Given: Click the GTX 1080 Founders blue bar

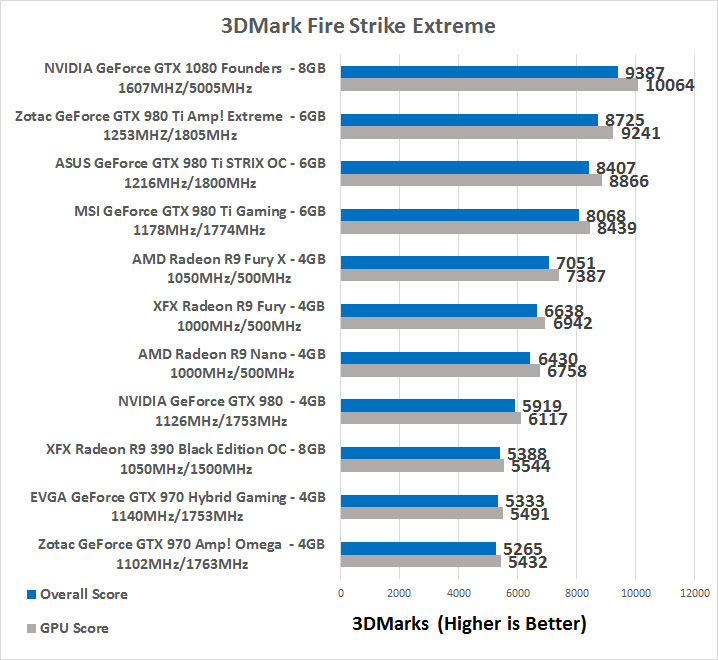Looking at the screenshot, I should (479, 72).
